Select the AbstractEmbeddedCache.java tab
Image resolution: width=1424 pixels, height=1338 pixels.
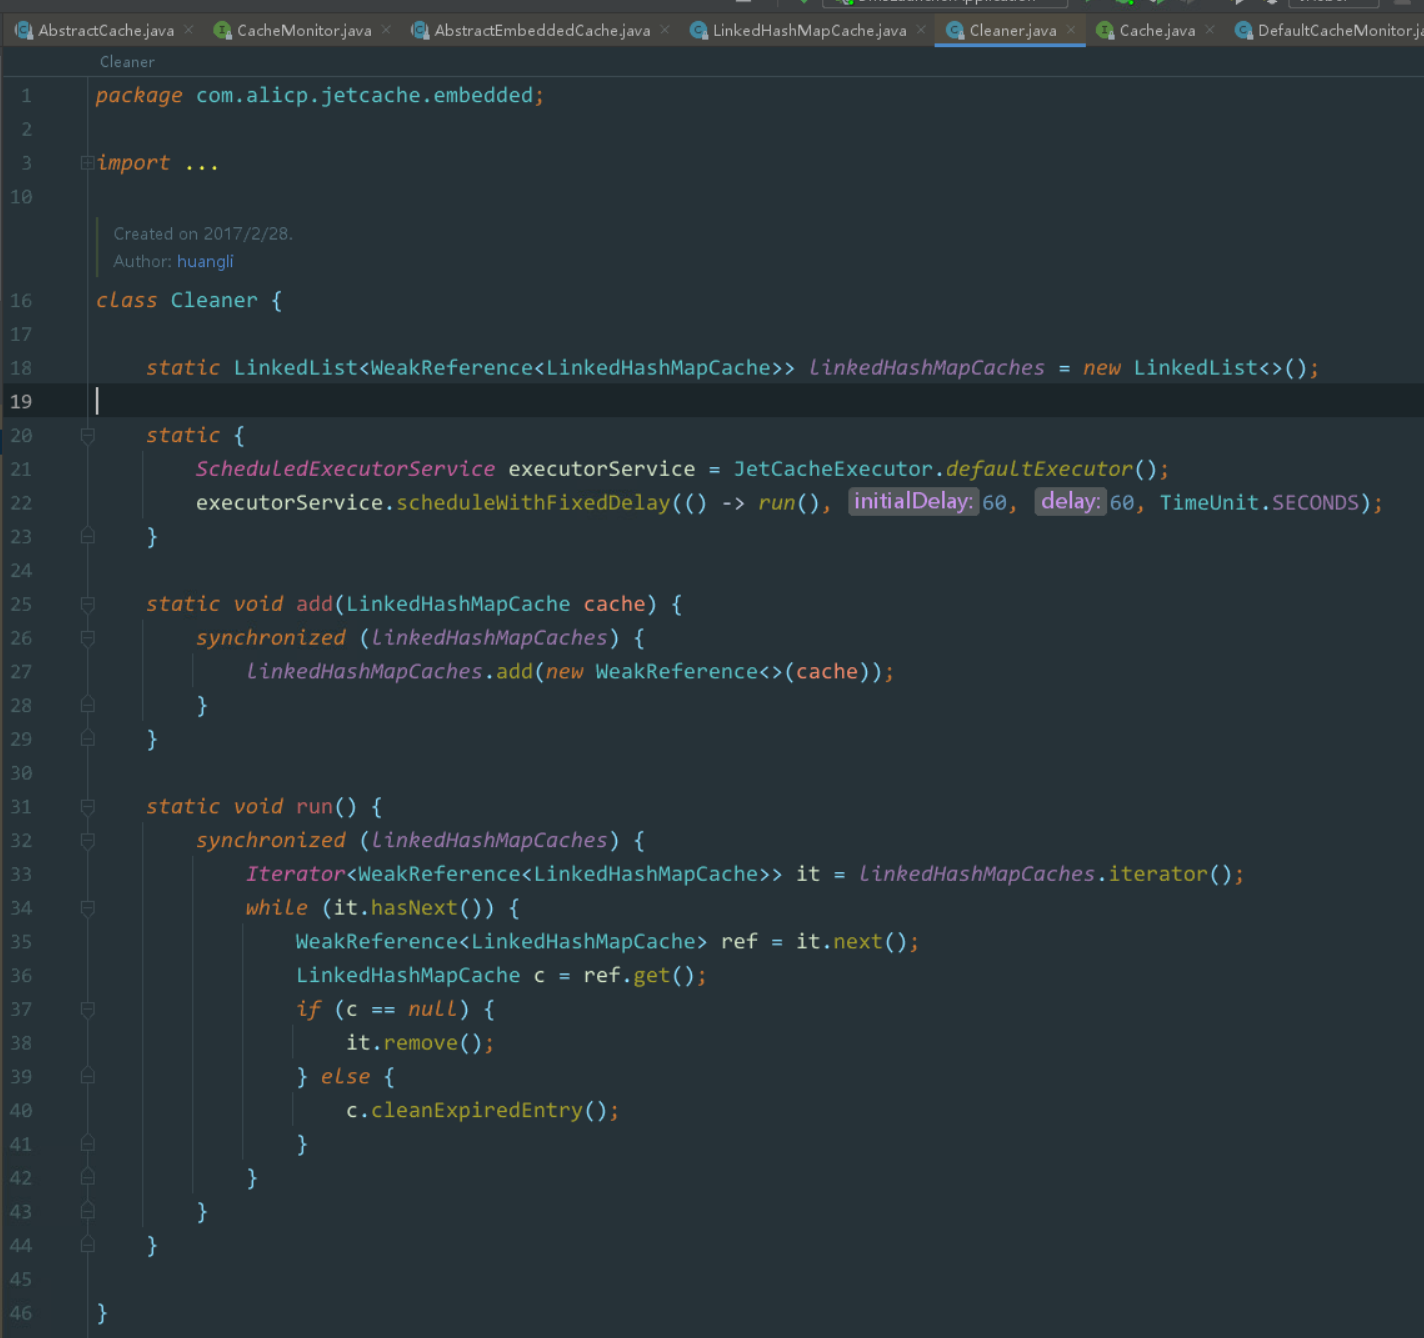(x=542, y=31)
